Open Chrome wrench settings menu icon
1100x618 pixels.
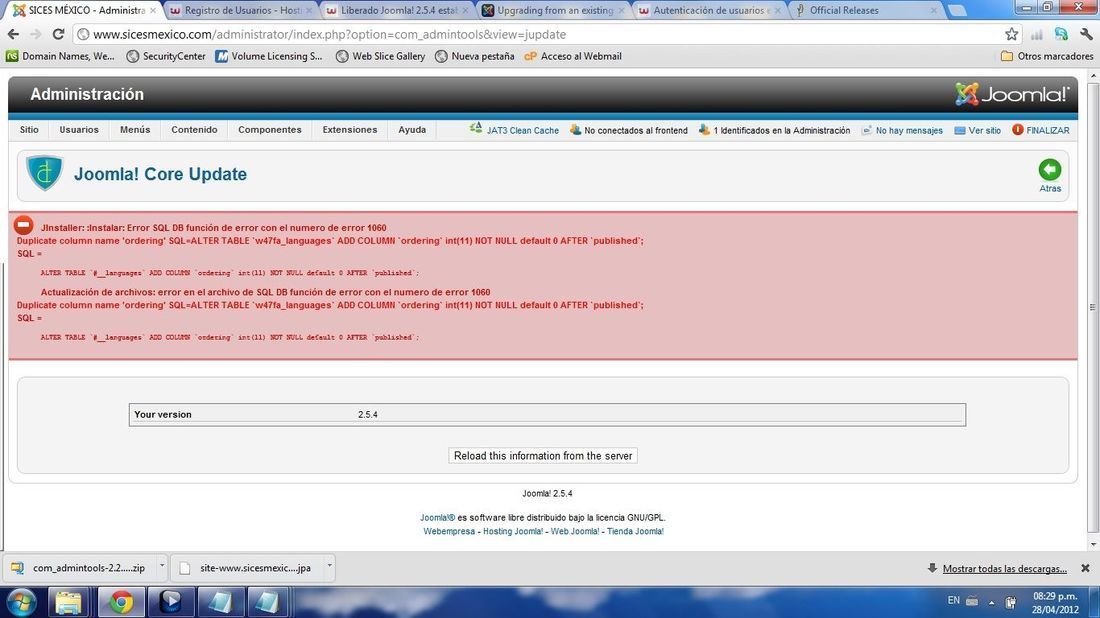pyautogui.click(x=1085, y=34)
